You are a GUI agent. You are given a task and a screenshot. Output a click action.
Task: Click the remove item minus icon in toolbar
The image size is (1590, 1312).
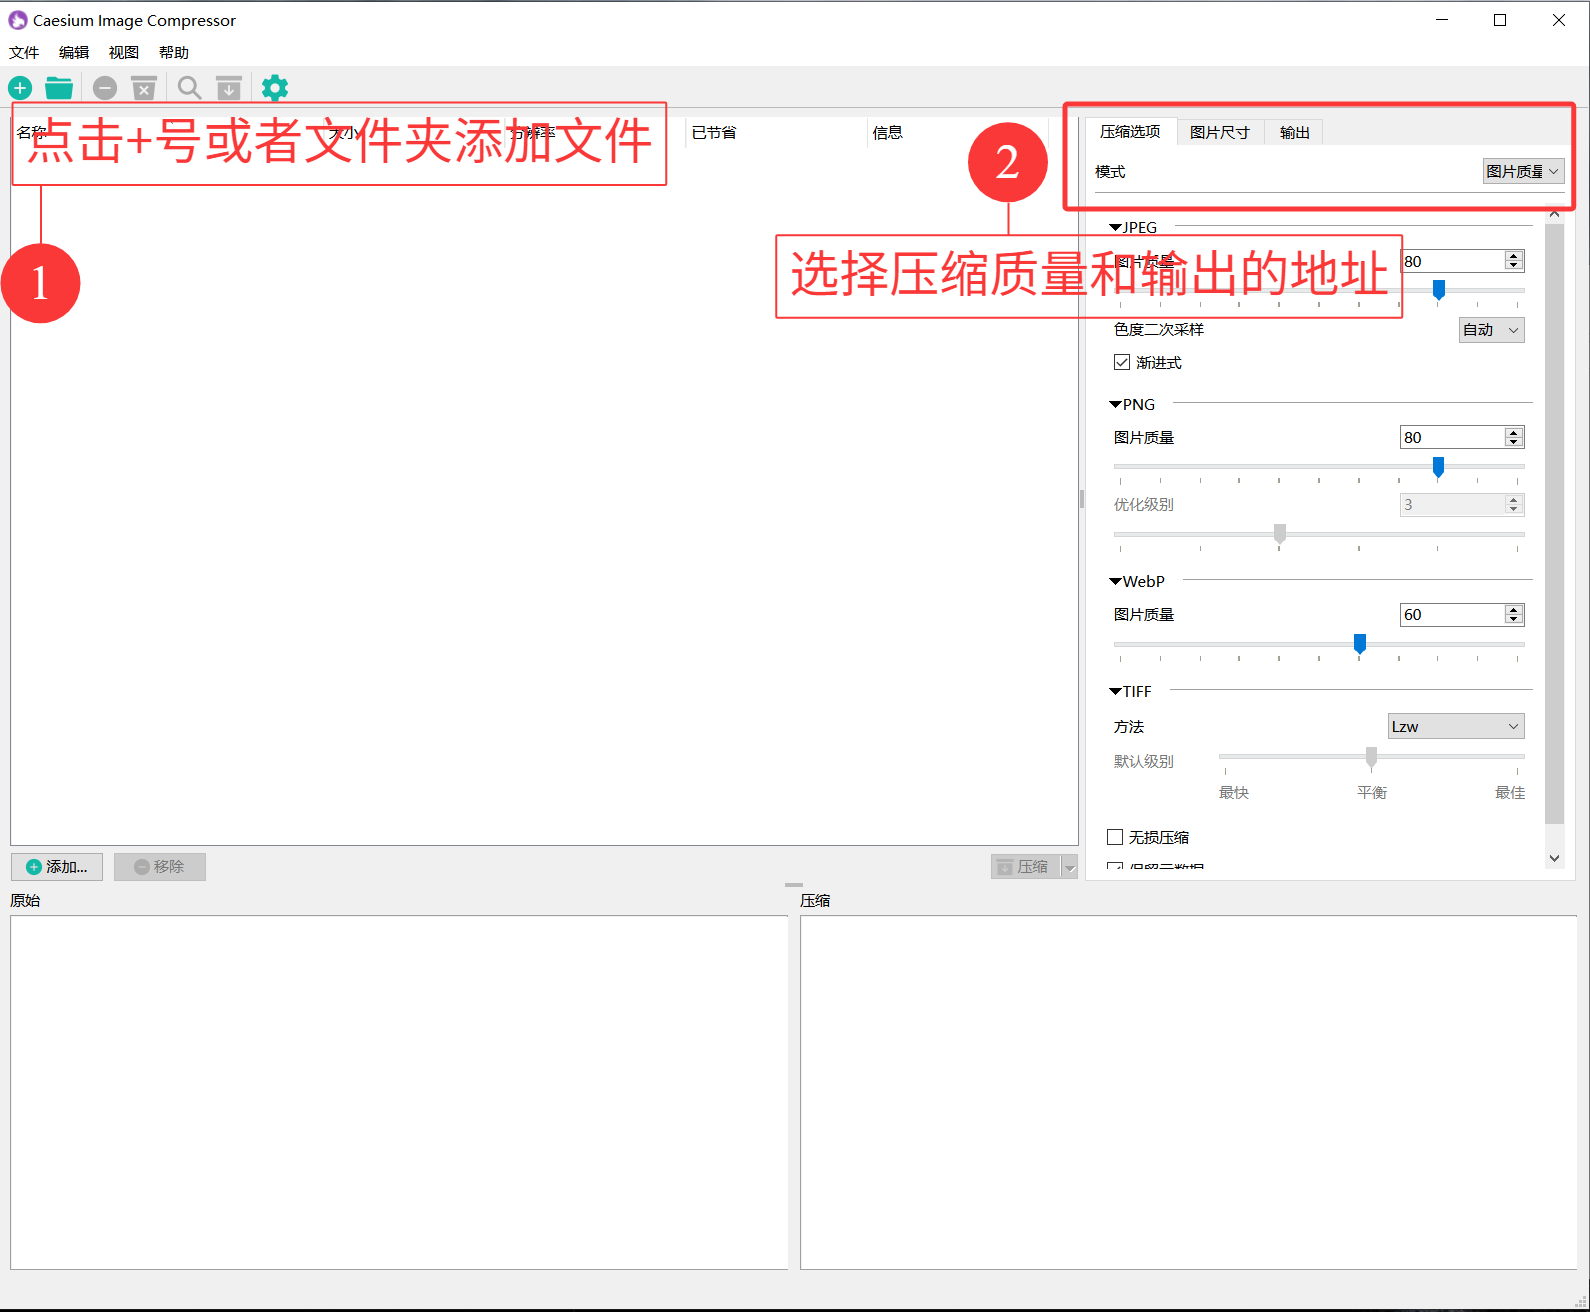pos(105,88)
